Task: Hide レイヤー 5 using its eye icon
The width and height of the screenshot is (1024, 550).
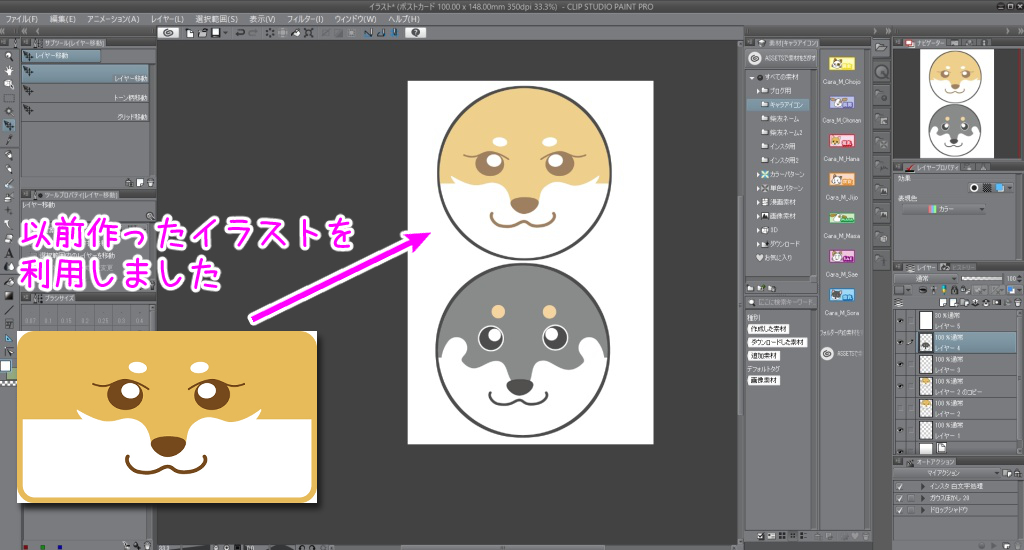Action: point(900,321)
